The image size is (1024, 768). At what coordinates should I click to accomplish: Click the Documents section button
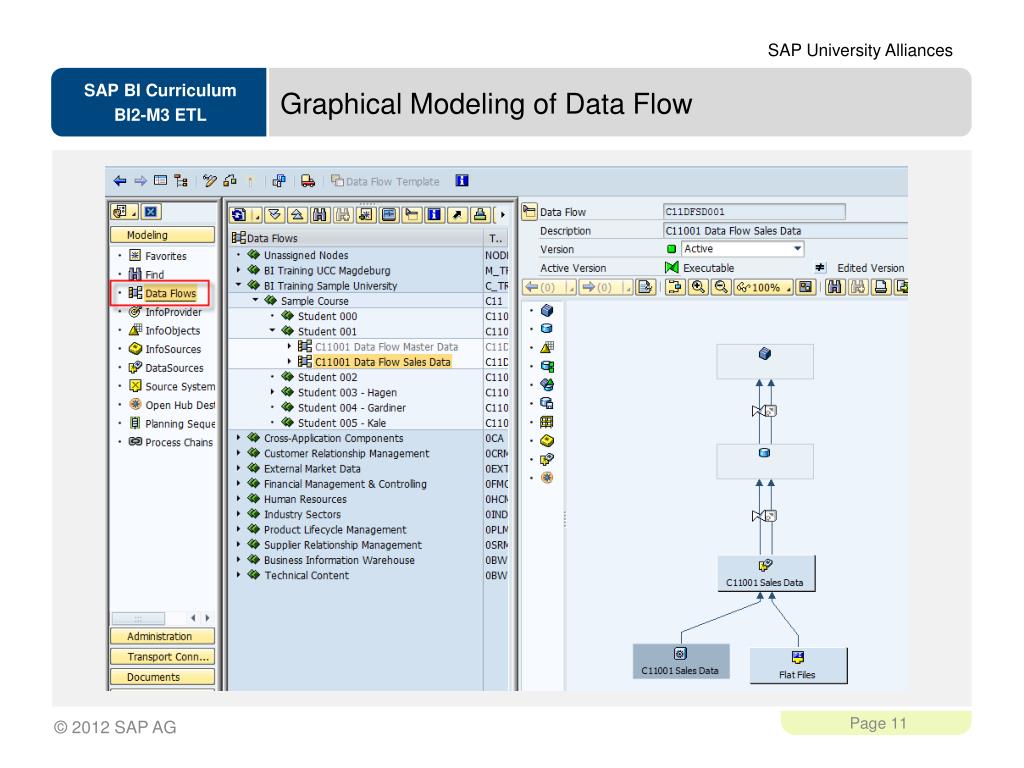163,677
